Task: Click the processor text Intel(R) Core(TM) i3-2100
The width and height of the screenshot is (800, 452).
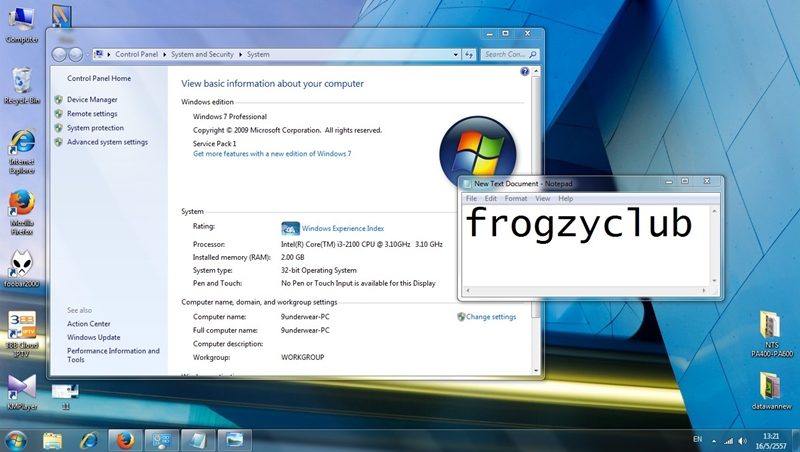Action: [362, 244]
